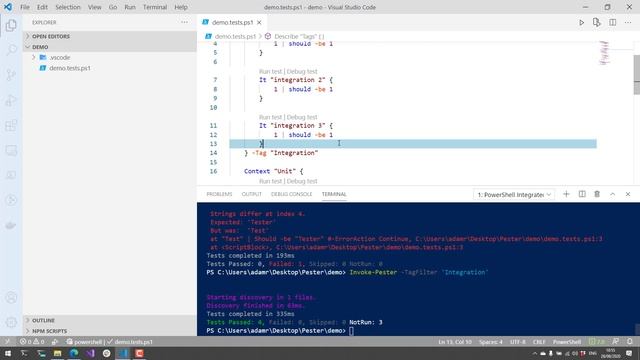The image size is (640, 360).
Task: Open Explorer panel More Actions ellipsis
Action: tap(184, 22)
